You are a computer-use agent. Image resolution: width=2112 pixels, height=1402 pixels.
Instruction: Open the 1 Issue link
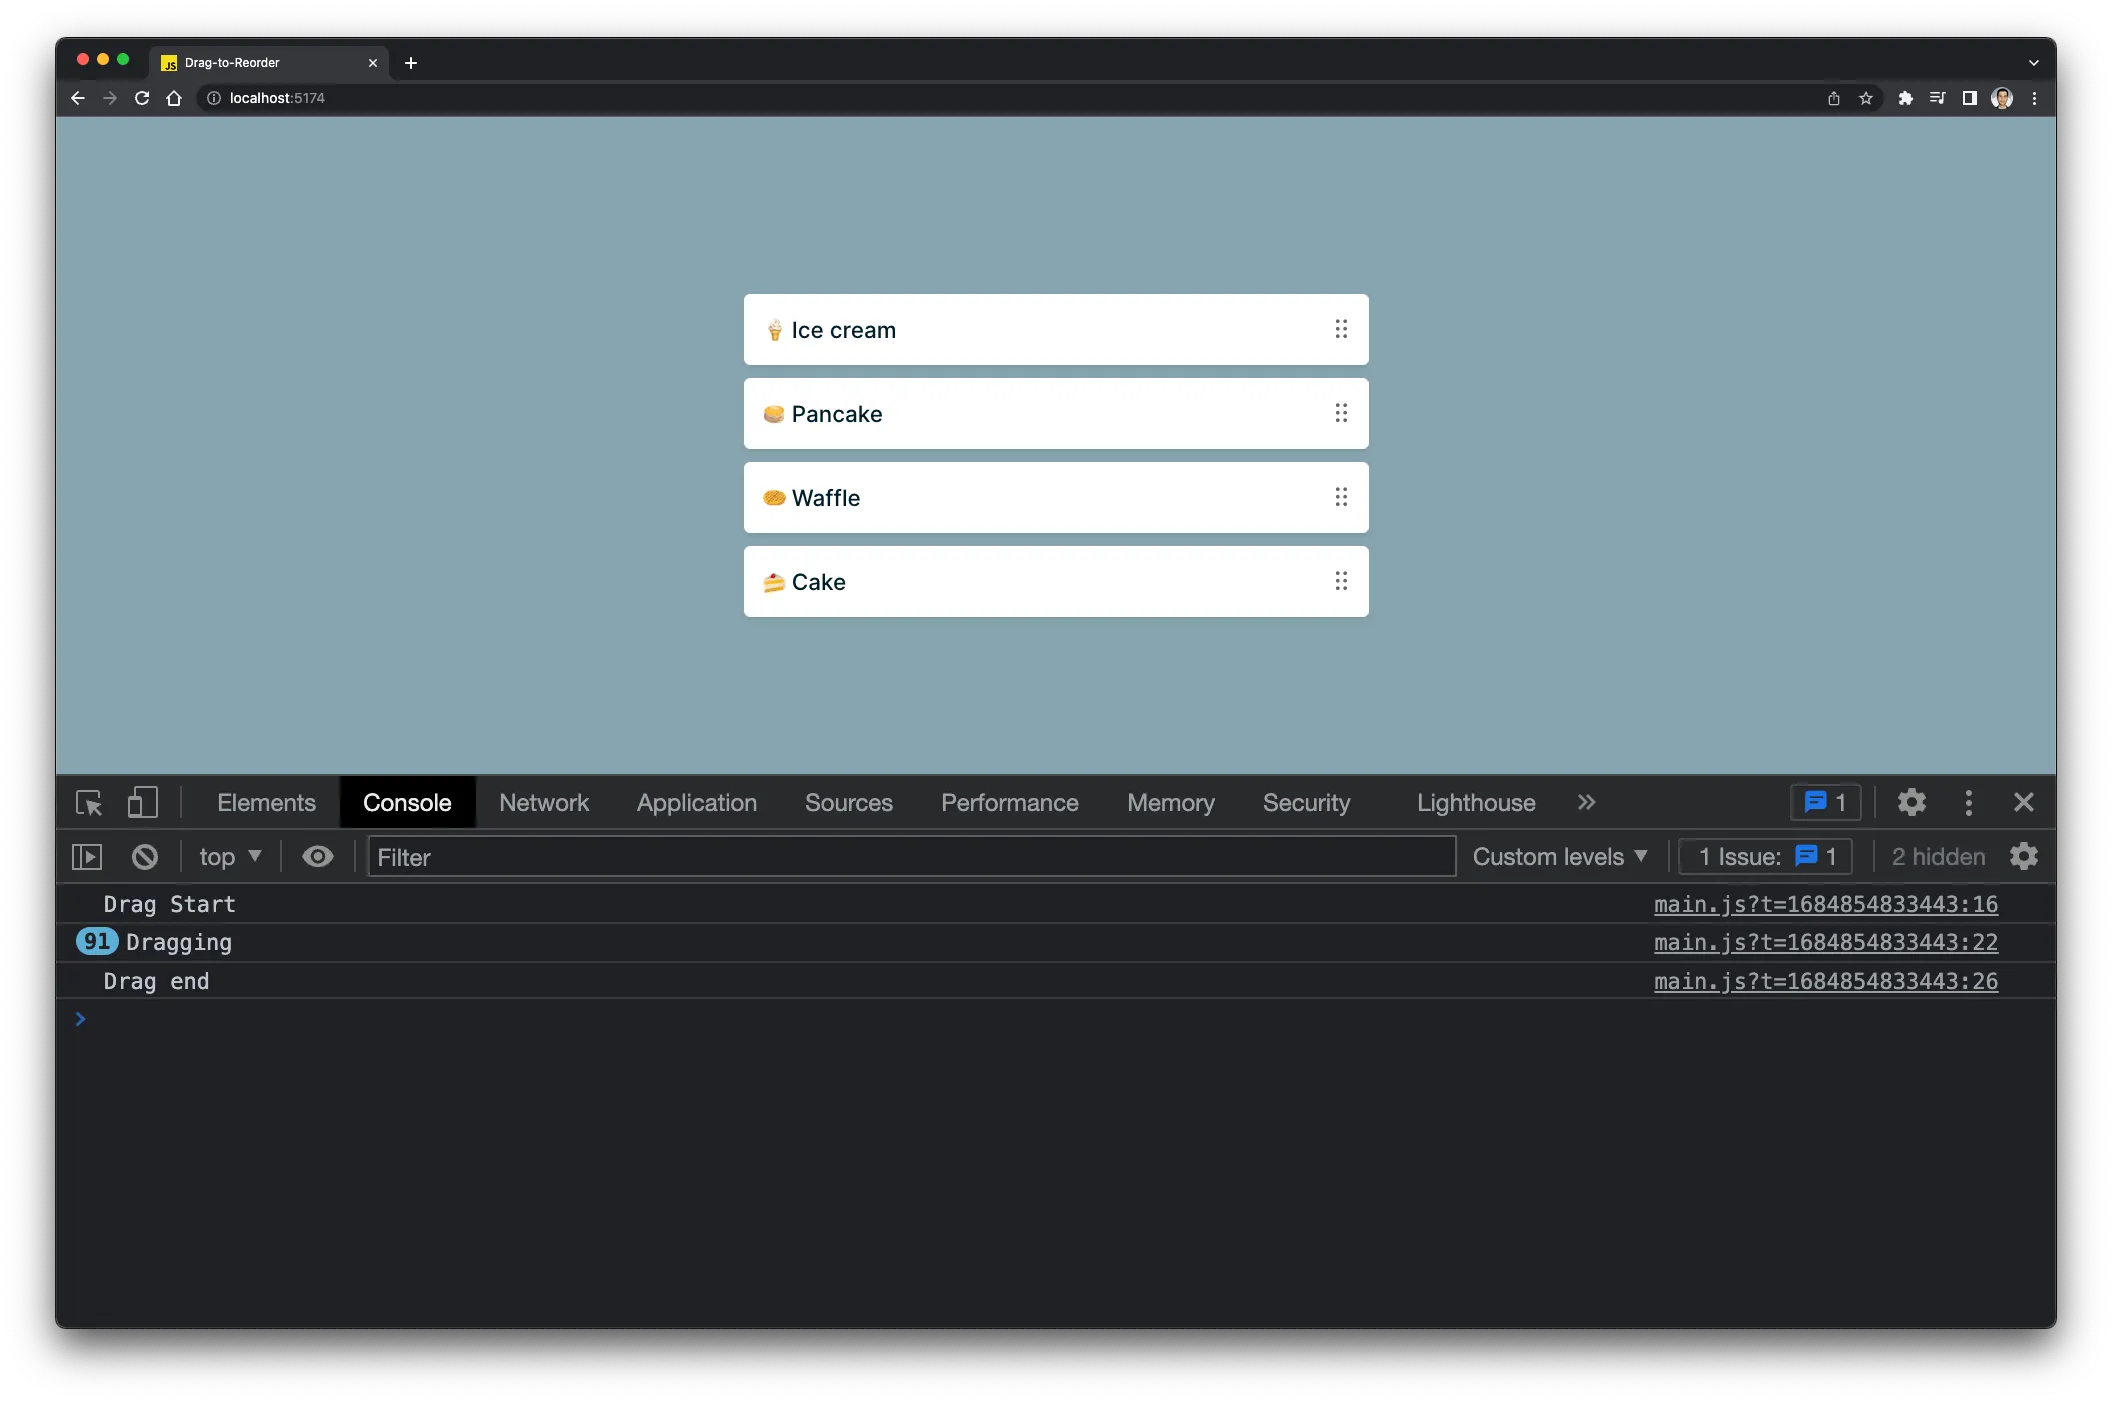tap(1767, 857)
